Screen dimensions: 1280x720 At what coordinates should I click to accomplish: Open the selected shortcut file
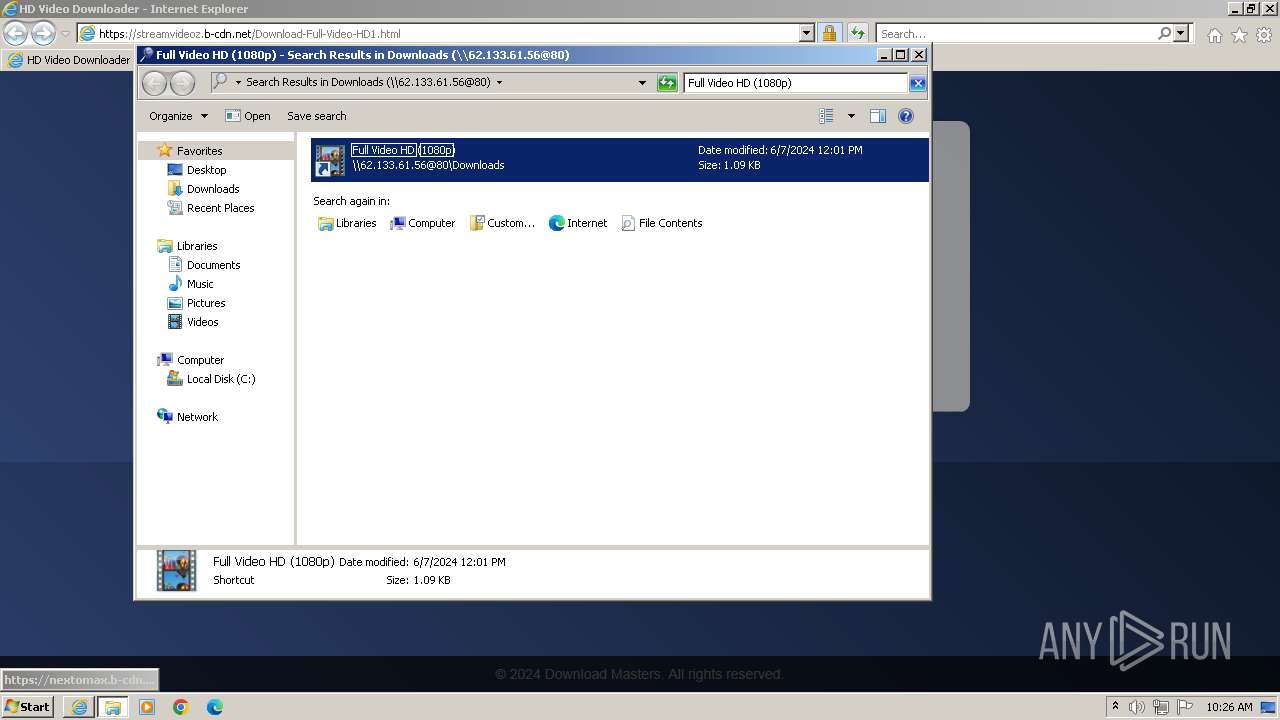[248, 116]
